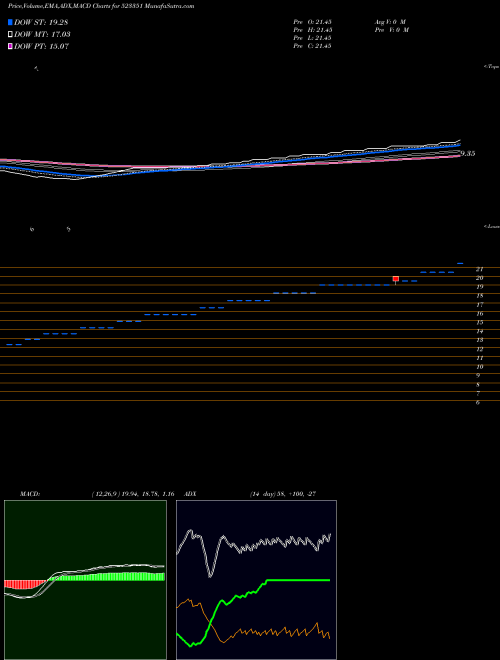Click the chart title mentioning MunafaSutra.com
The width and height of the screenshot is (500, 660).
click(101, 6)
